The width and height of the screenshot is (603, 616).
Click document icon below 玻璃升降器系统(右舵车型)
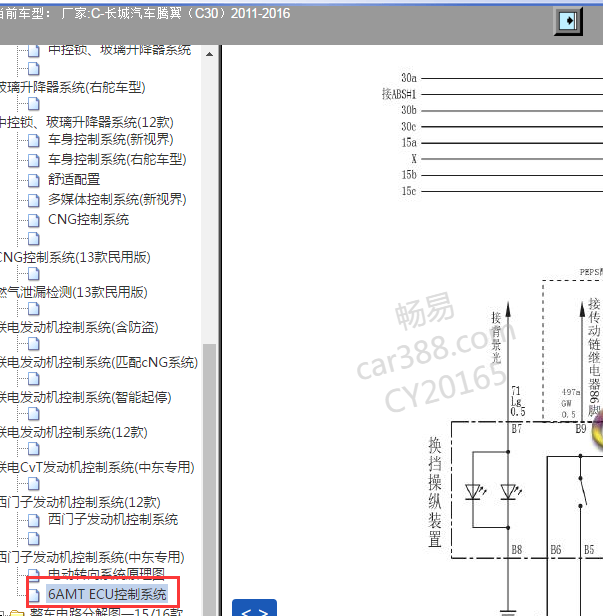34,104
